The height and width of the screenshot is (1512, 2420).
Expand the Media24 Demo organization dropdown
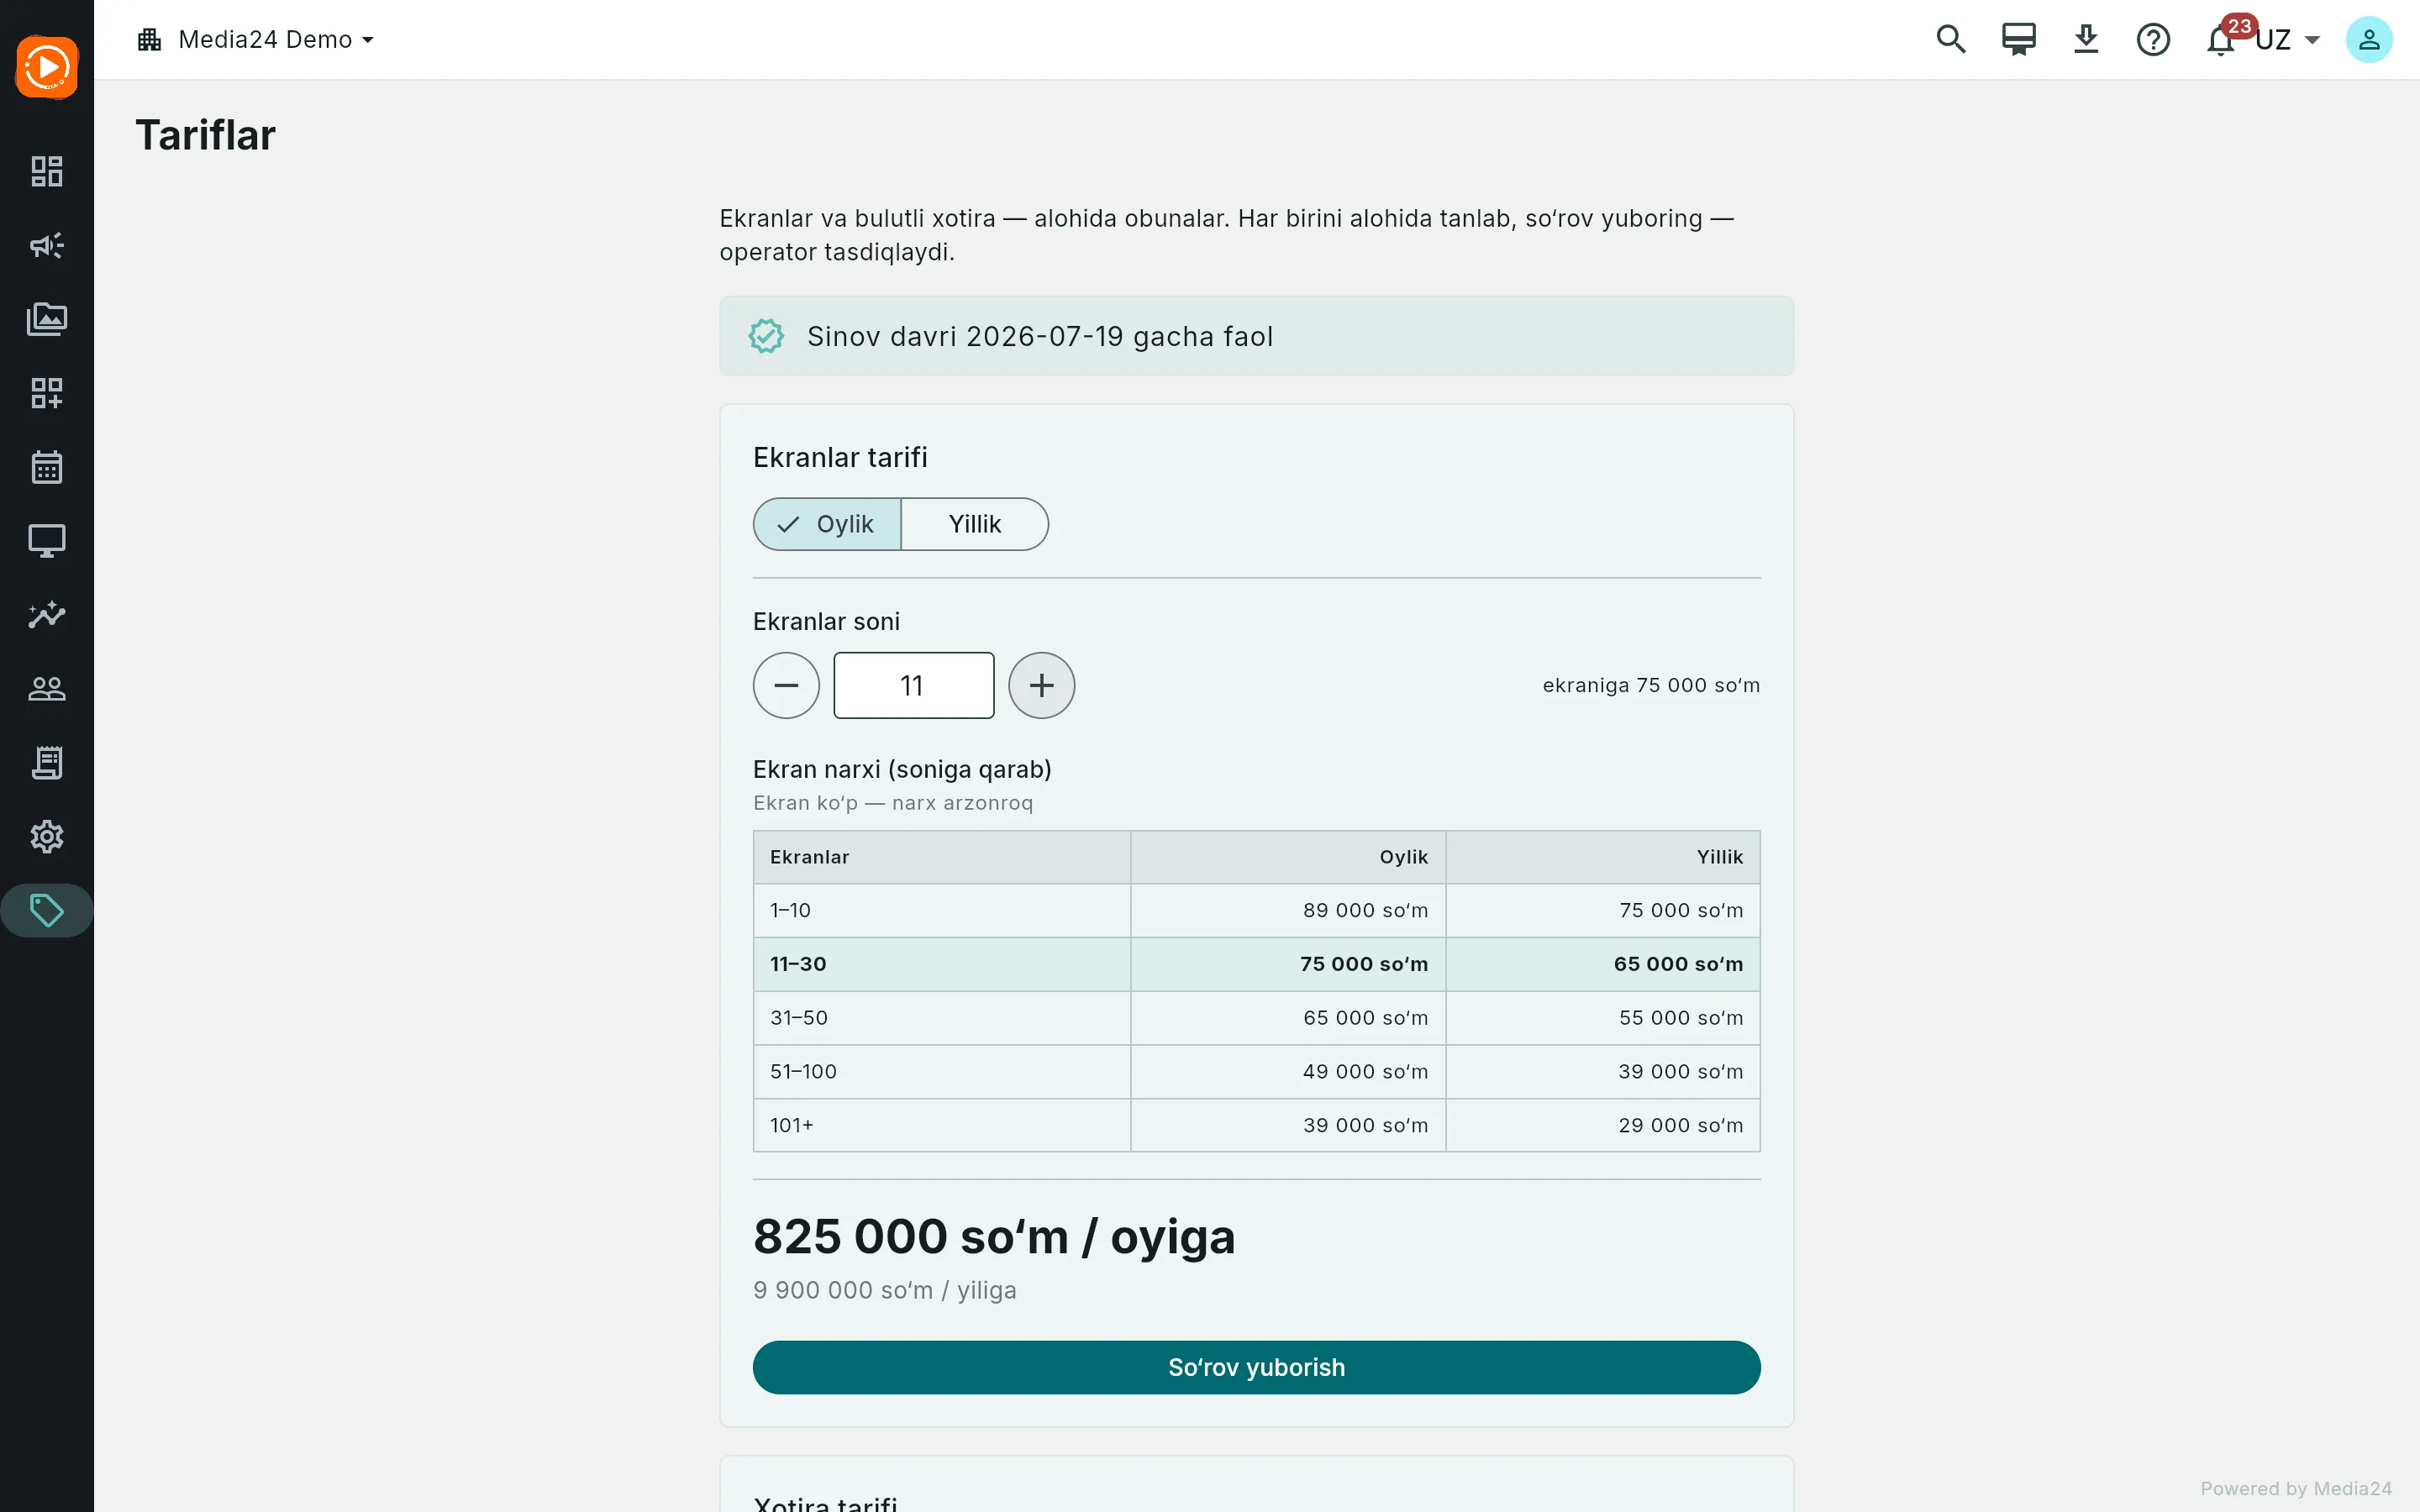256,39
